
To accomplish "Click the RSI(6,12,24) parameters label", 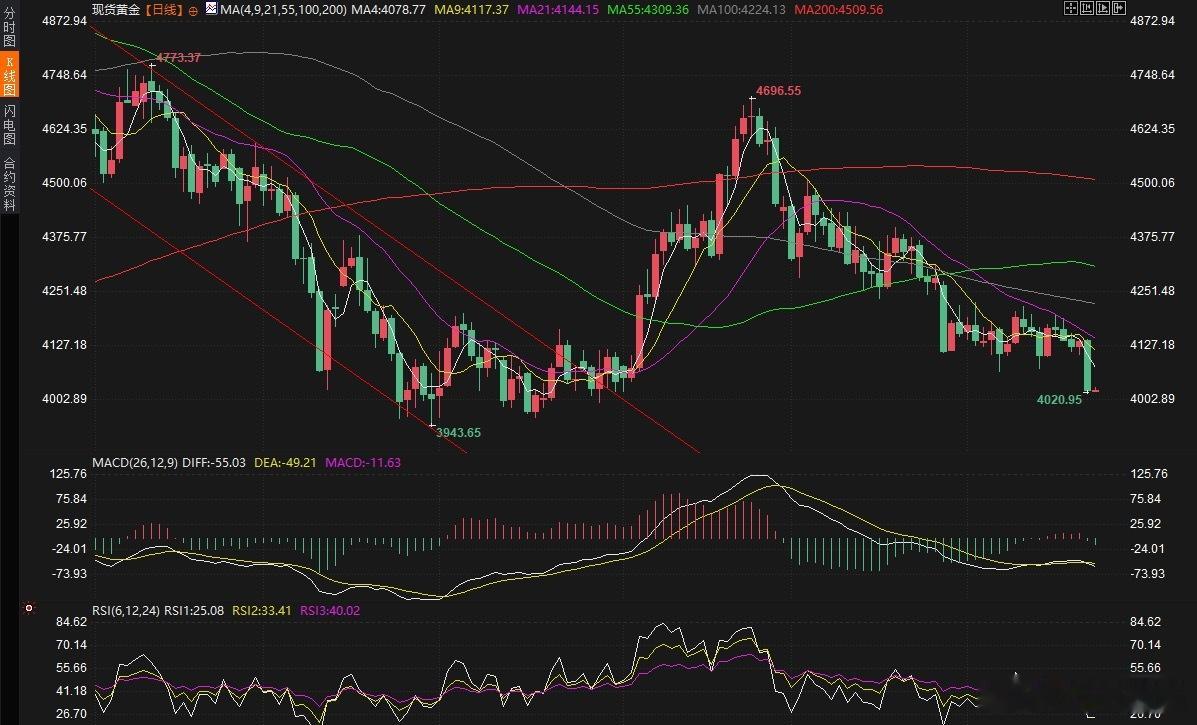I will (126, 611).
